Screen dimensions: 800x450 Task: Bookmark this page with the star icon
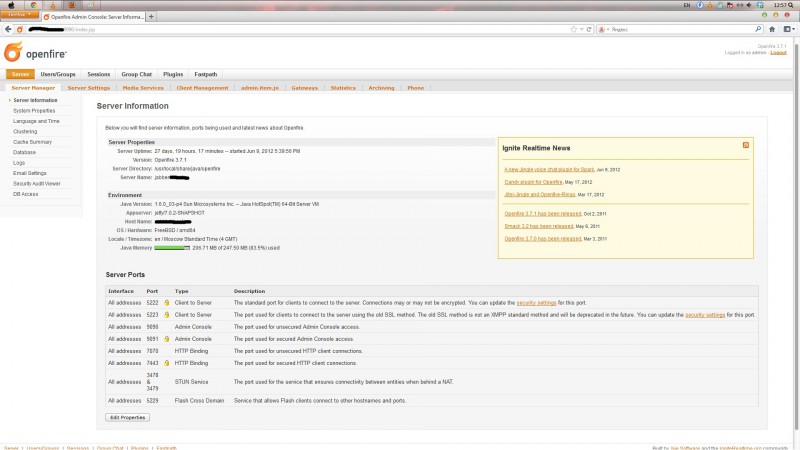pyautogui.click(x=573, y=30)
